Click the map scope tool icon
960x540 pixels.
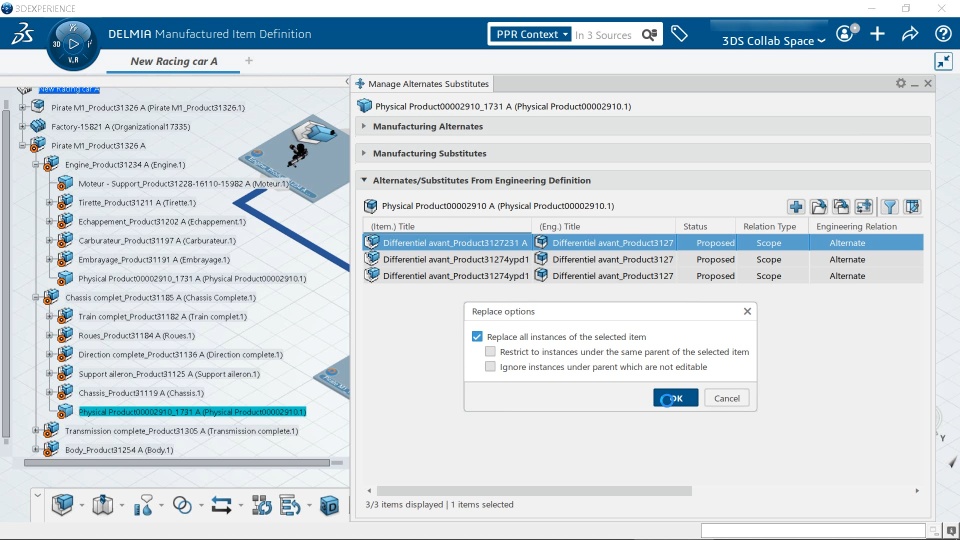103,504
